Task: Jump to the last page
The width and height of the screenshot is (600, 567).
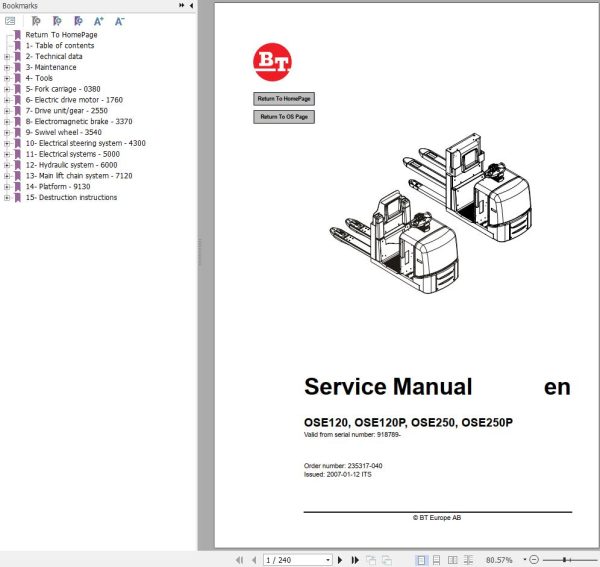Action: coord(355,560)
